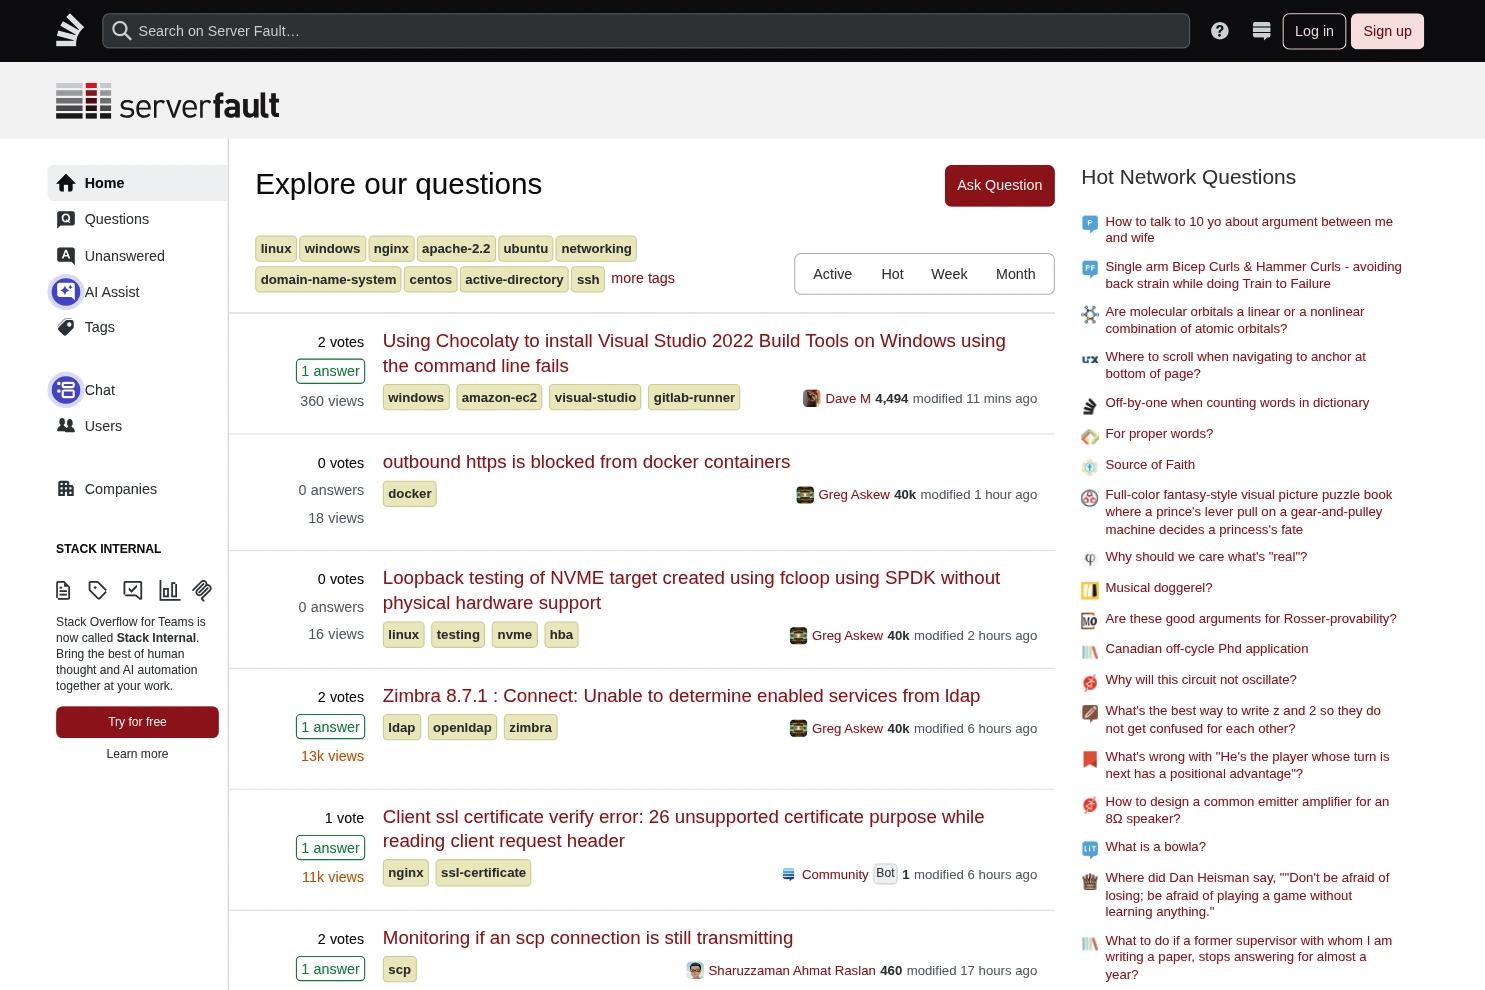Switch to the Hot tab

pyautogui.click(x=892, y=274)
